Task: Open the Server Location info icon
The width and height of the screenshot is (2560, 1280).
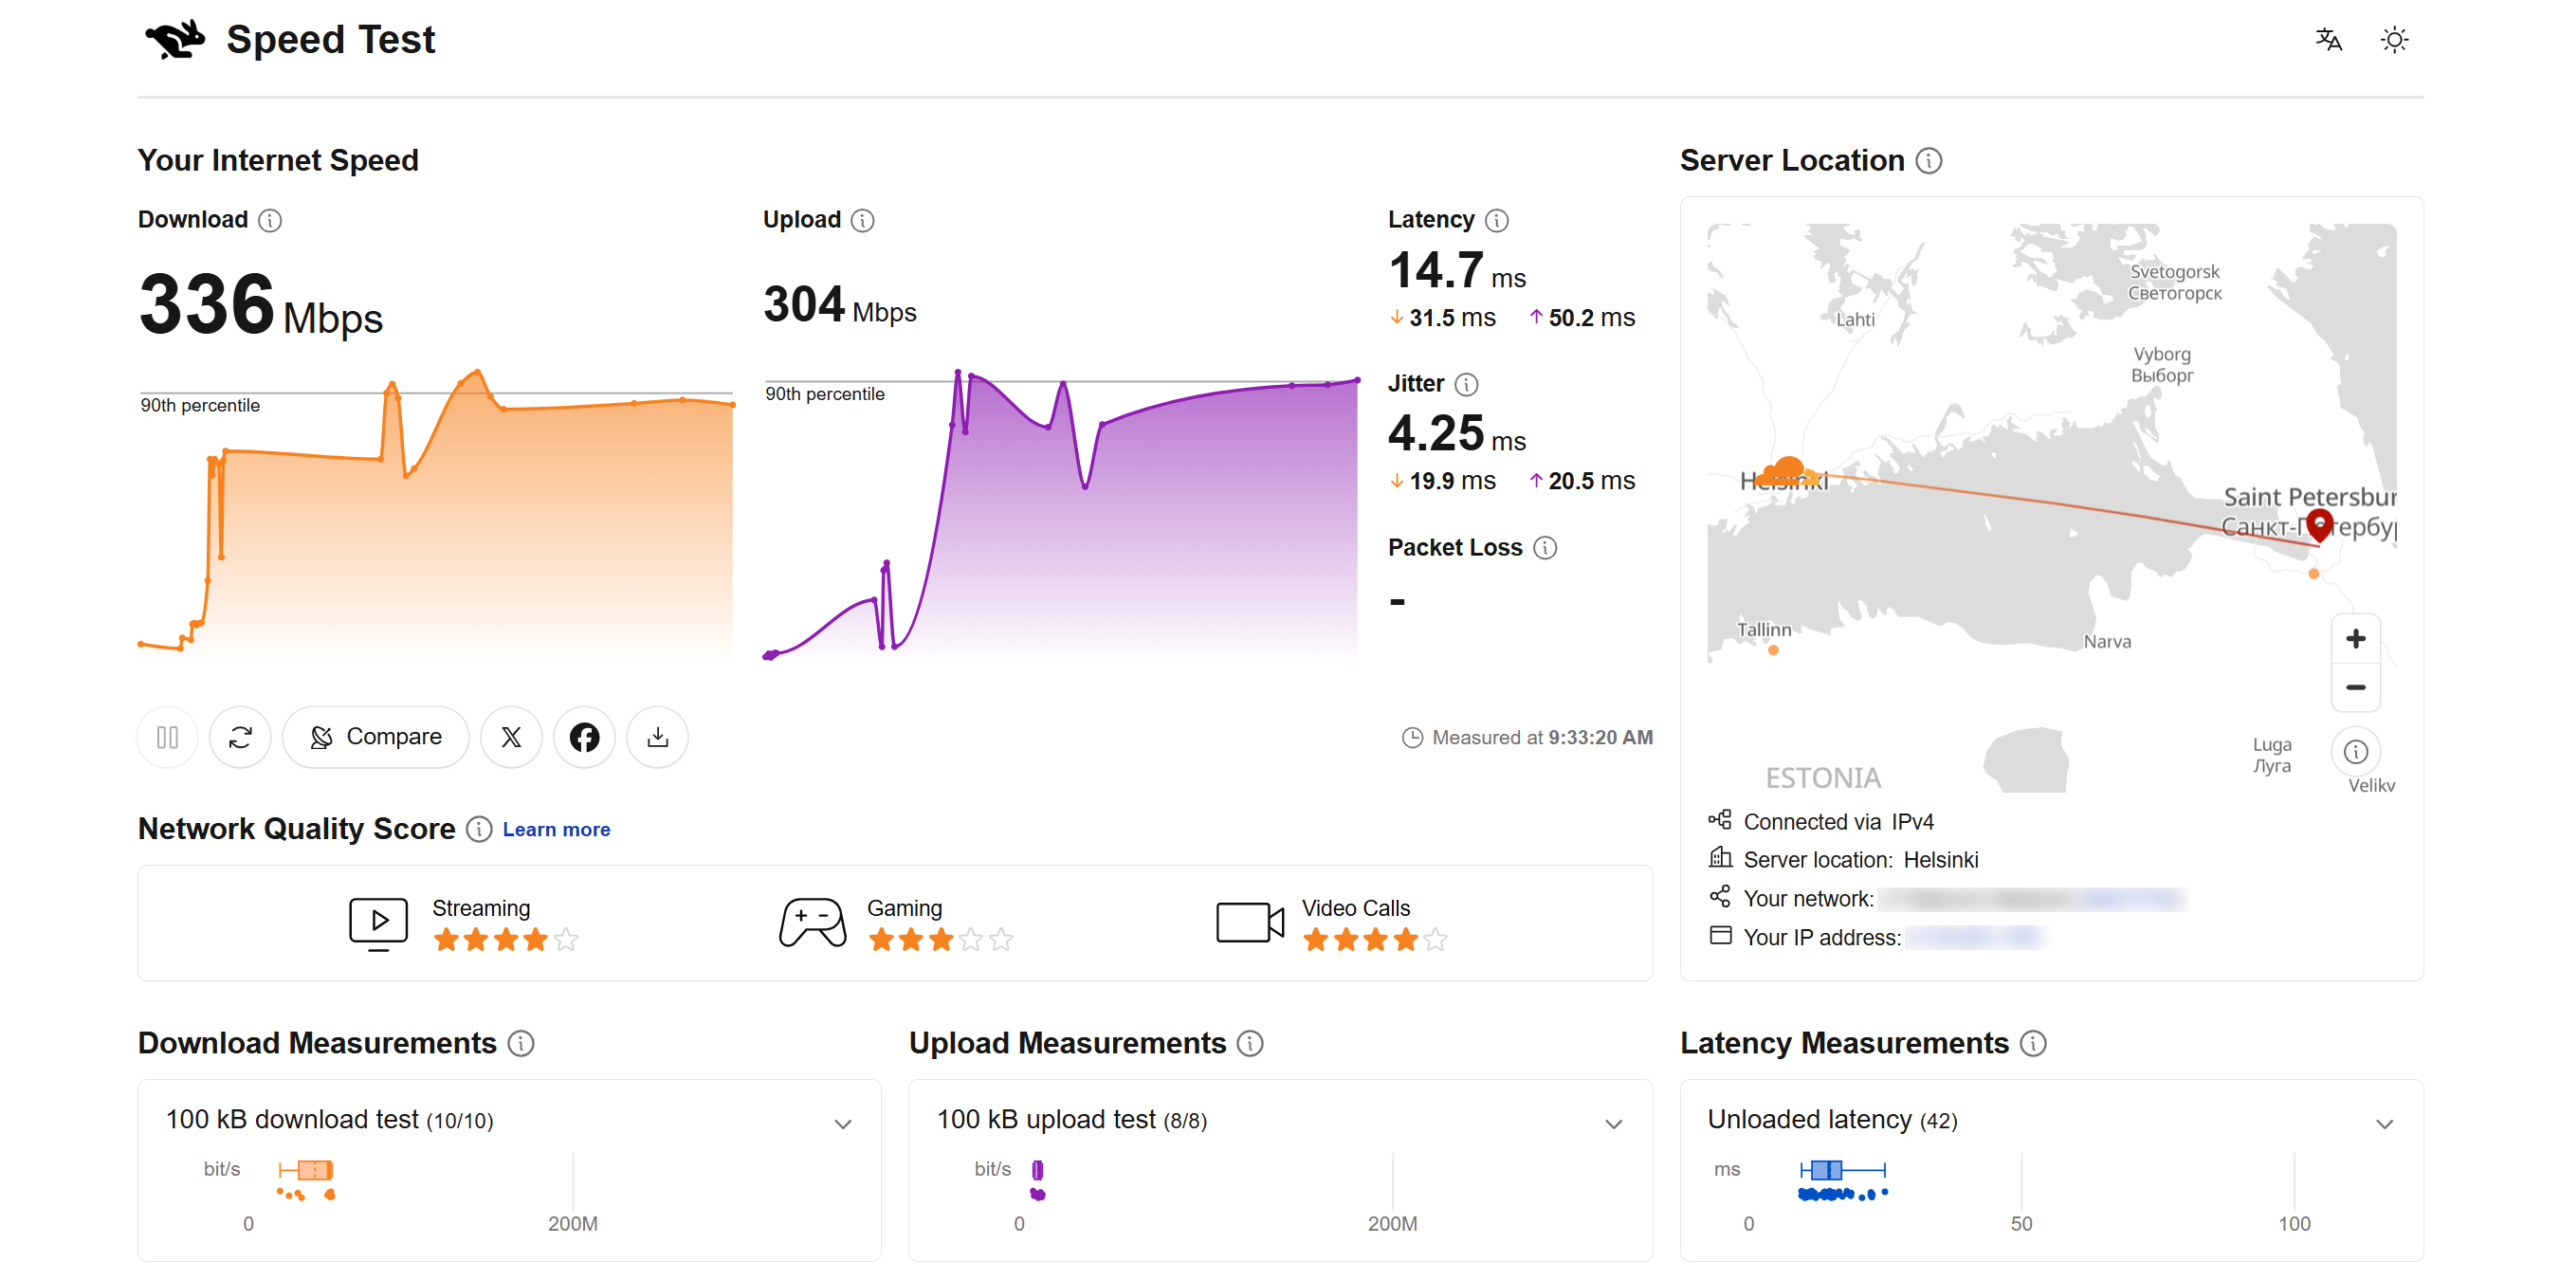Action: (x=1929, y=161)
